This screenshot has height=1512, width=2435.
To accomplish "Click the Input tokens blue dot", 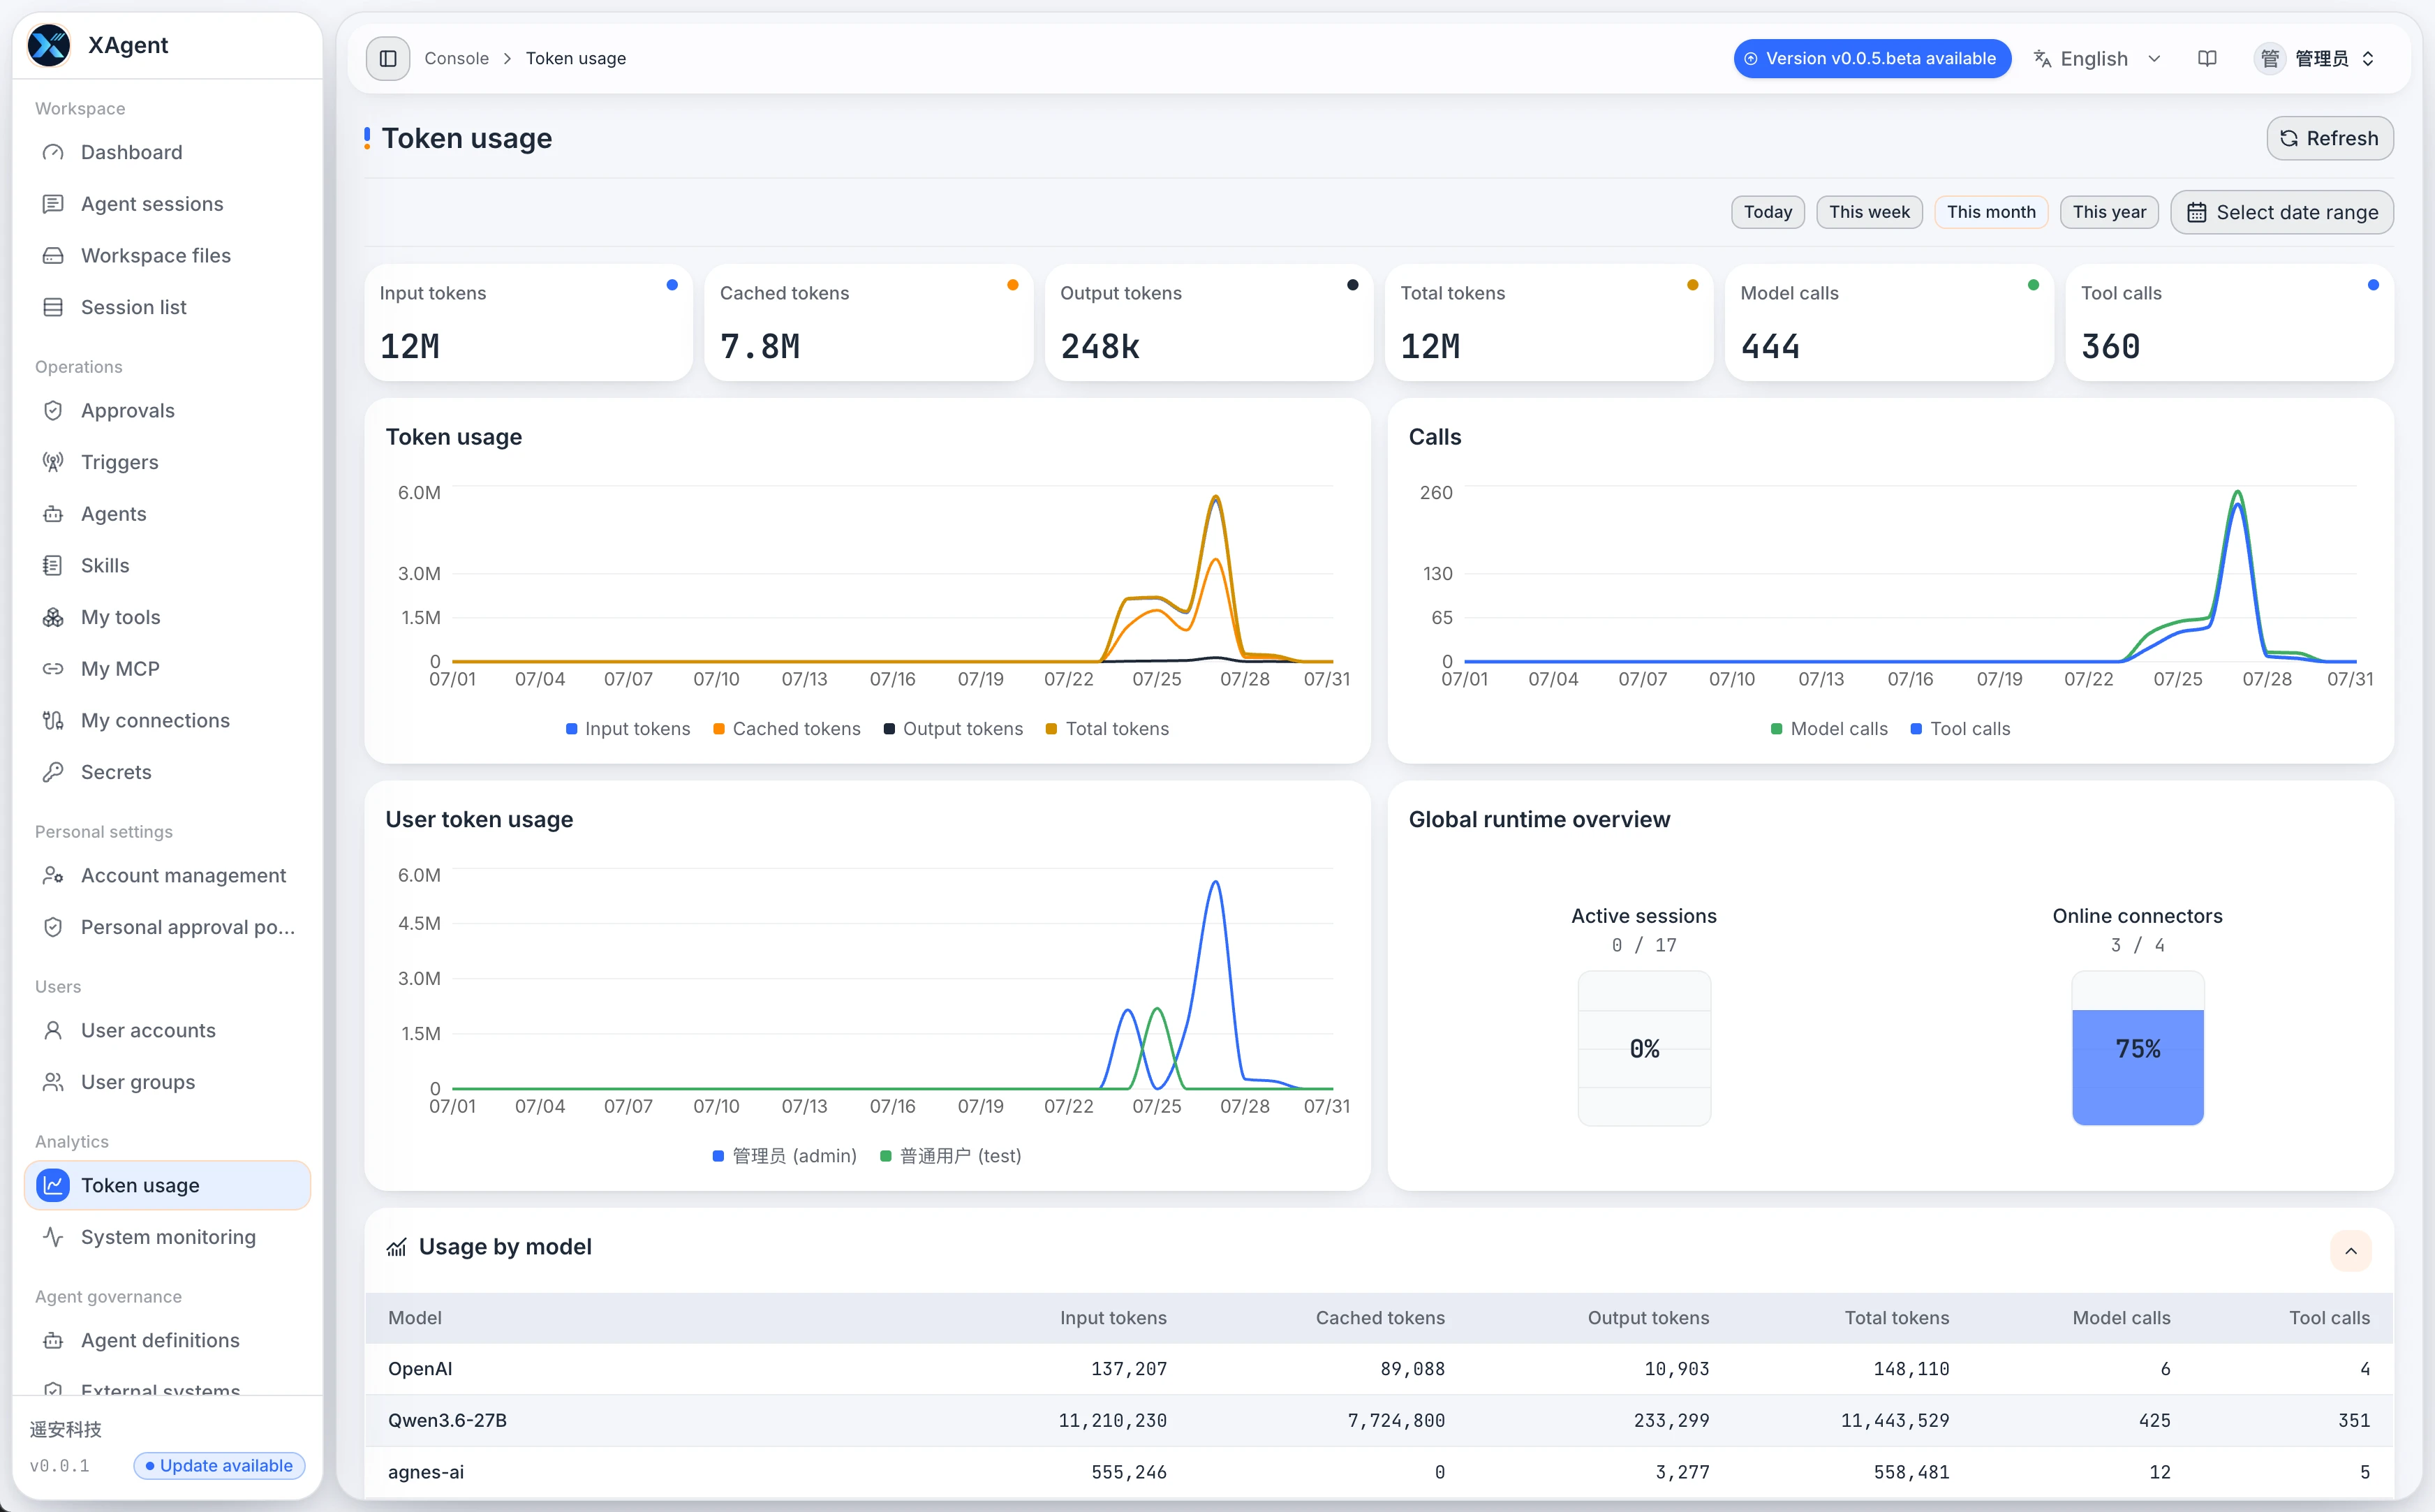I will pos(672,285).
